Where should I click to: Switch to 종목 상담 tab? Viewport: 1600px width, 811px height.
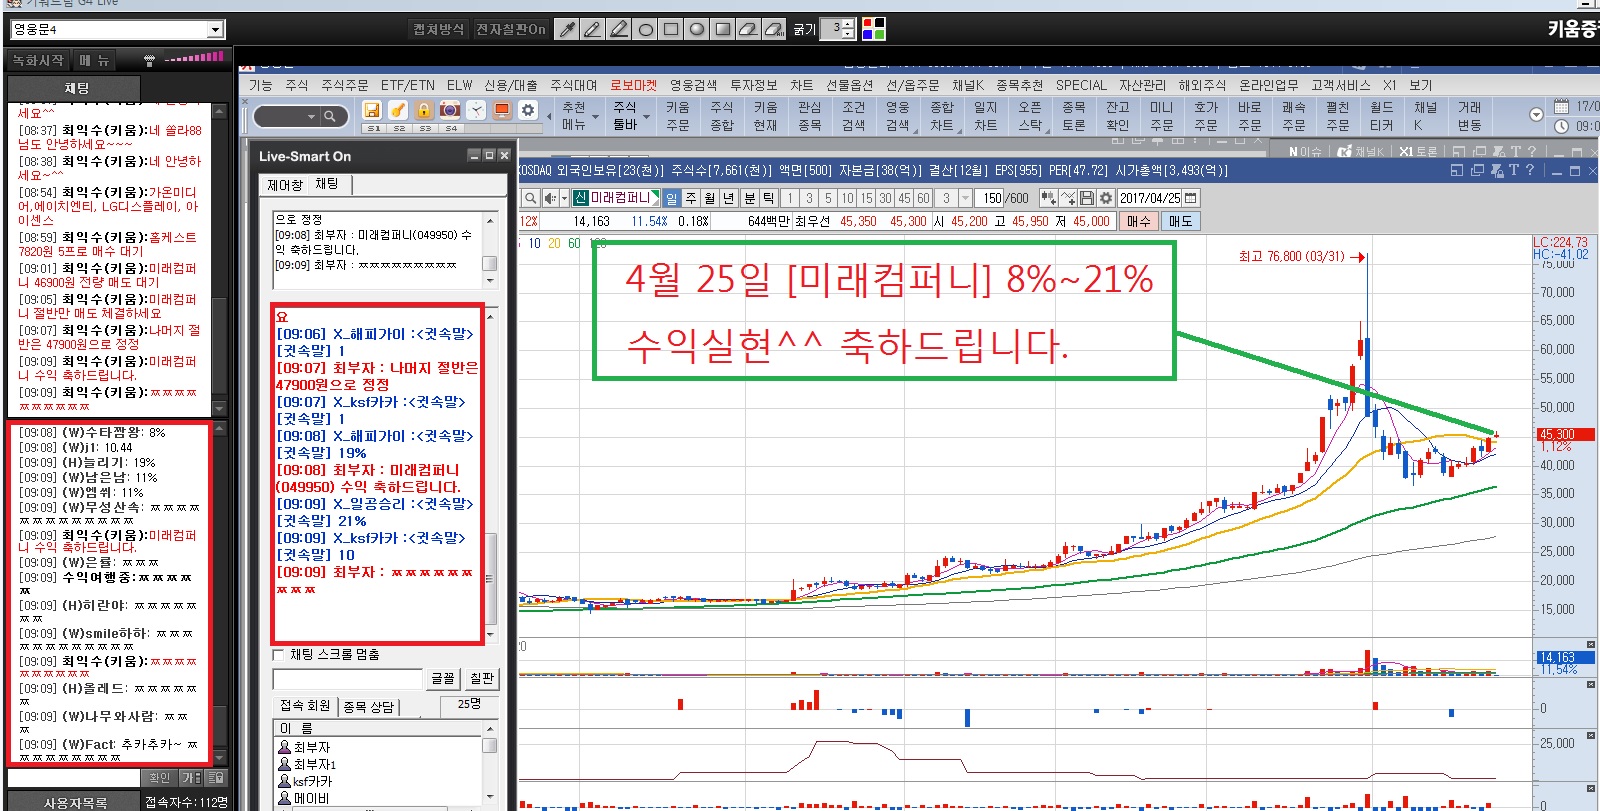click(369, 707)
